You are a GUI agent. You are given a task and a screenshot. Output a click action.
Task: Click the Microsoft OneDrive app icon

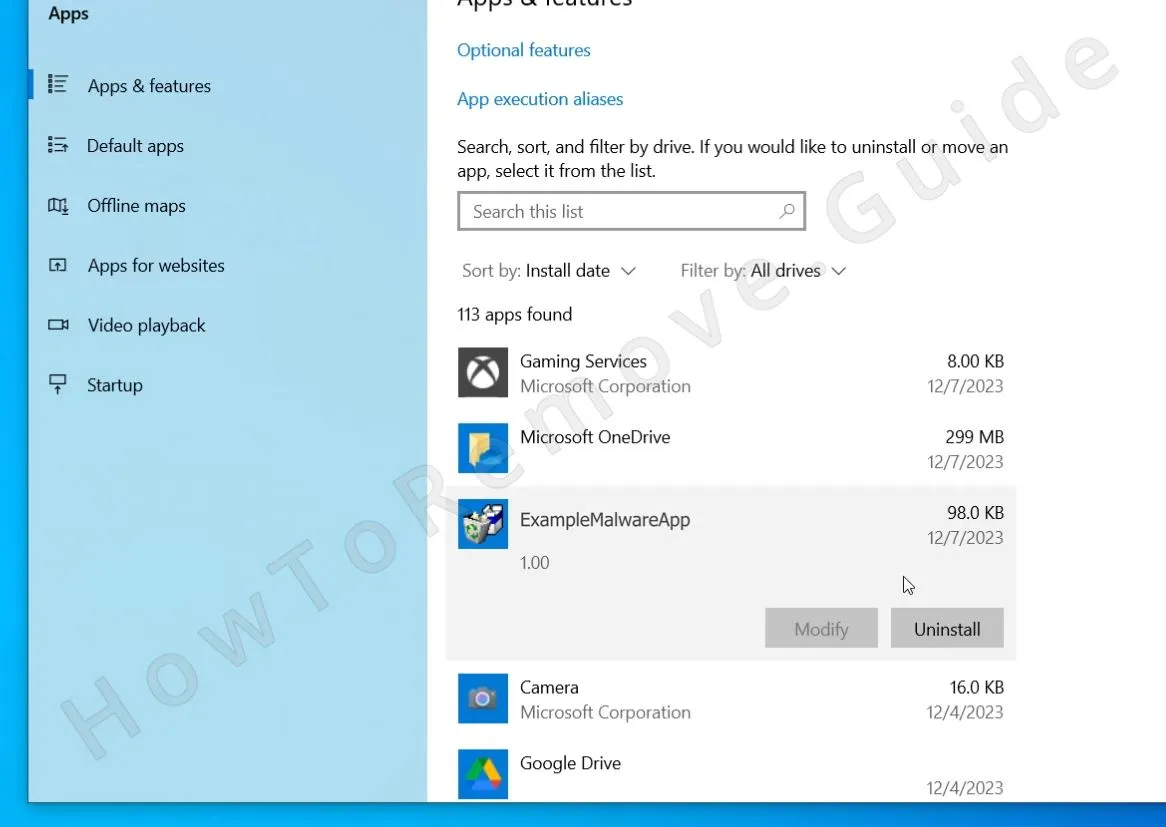coord(483,448)
